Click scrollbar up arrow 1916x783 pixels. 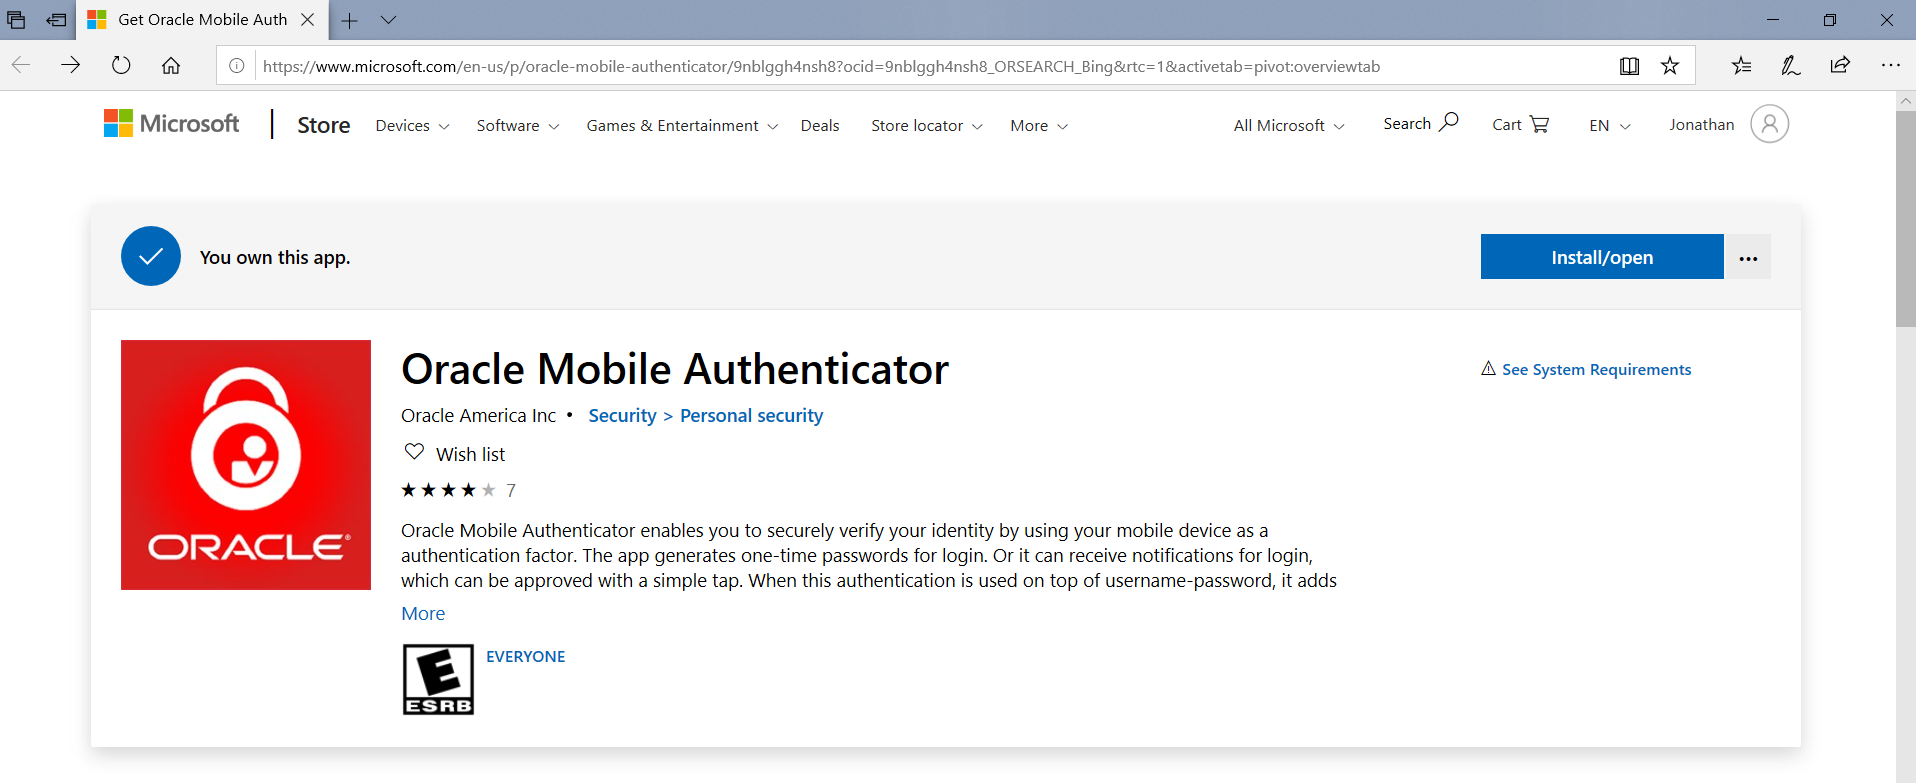click(1906, 101)
